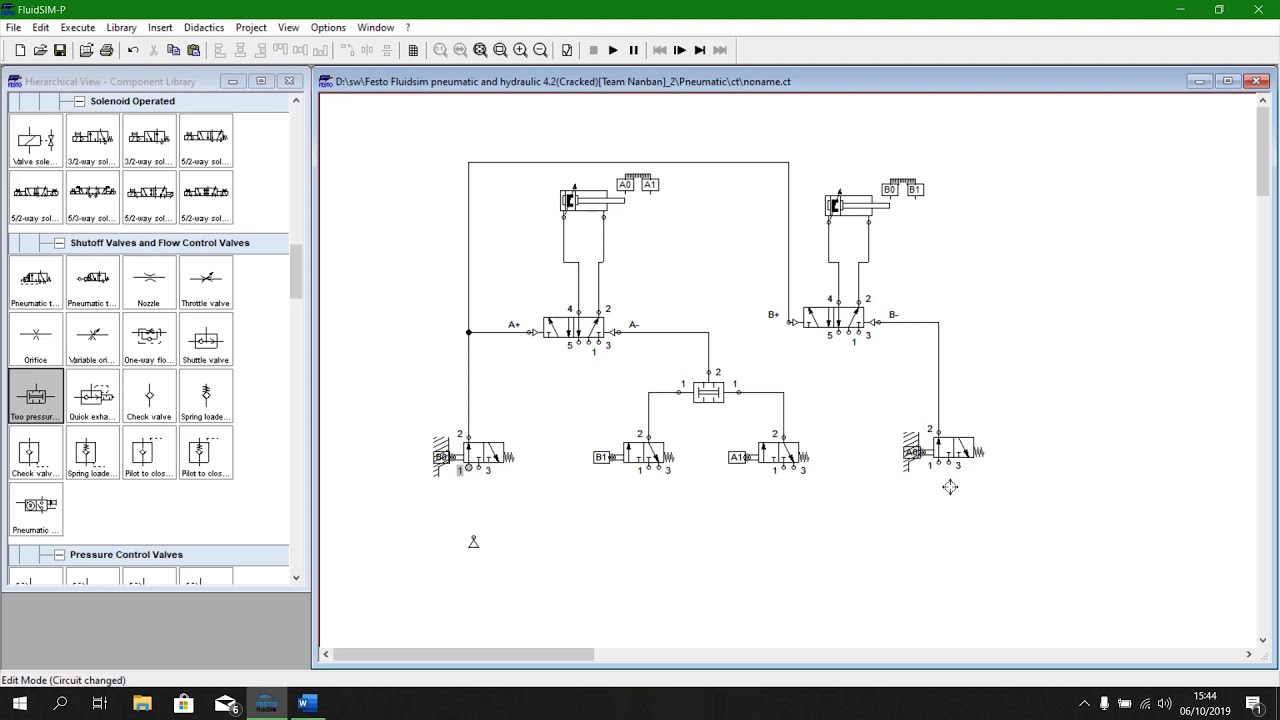Click the Print toolbar icon

pos(106,50)
